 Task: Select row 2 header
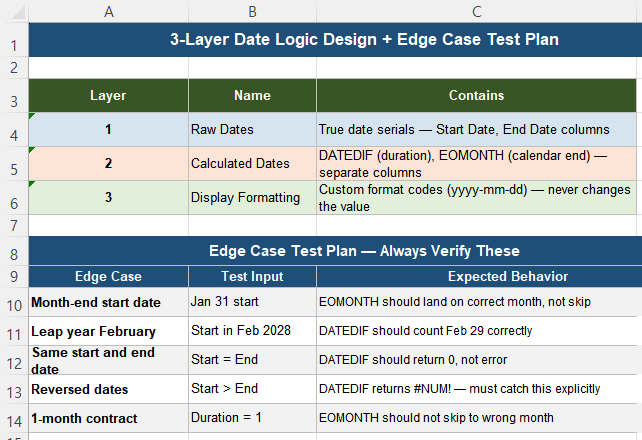tap(14, 68)
